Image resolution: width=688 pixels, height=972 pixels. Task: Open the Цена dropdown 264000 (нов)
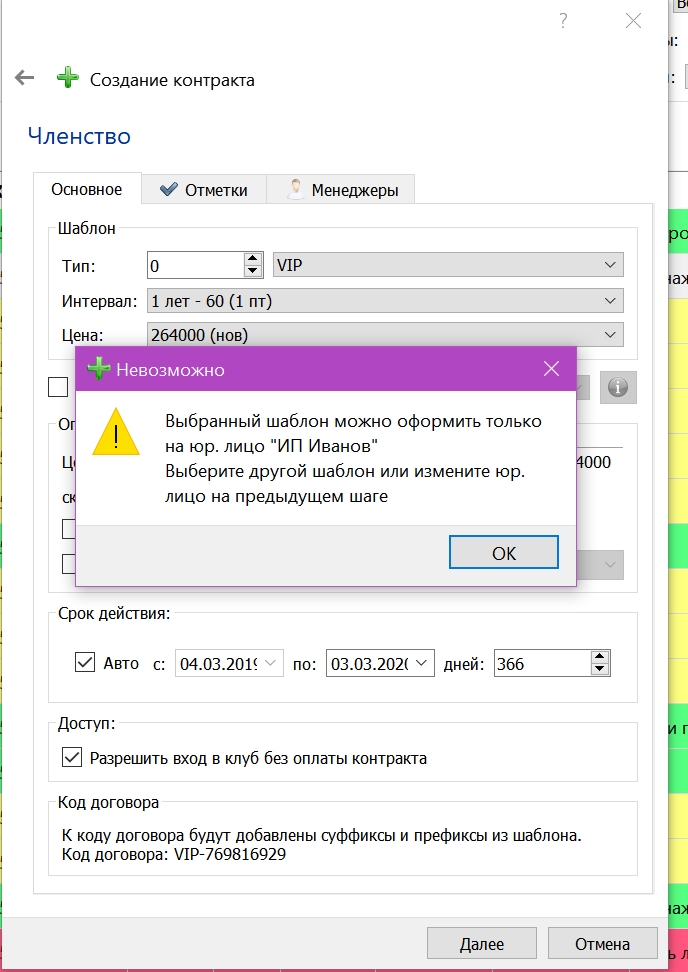[385, 335]
